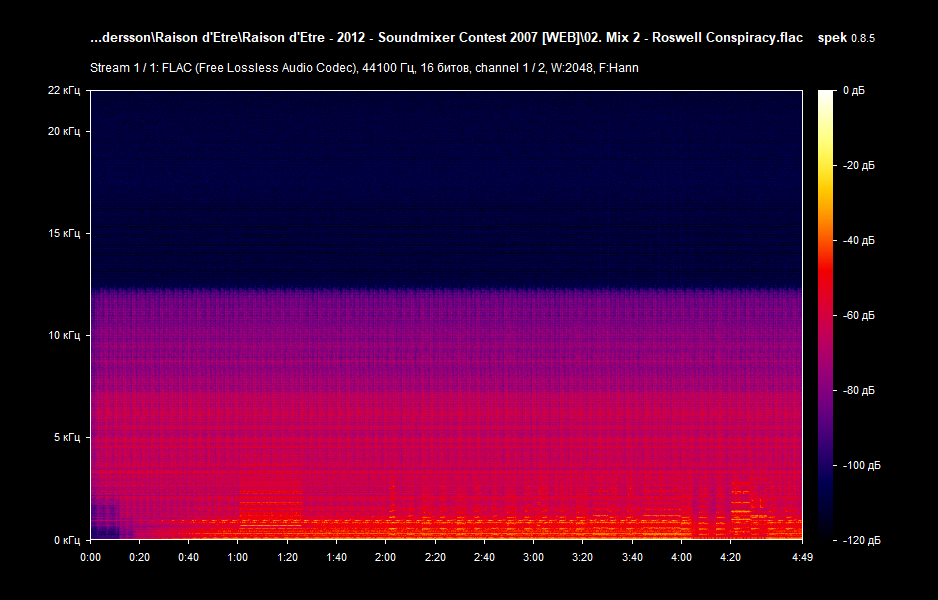Click the 0 дБ color scale label

click(854, 90)
